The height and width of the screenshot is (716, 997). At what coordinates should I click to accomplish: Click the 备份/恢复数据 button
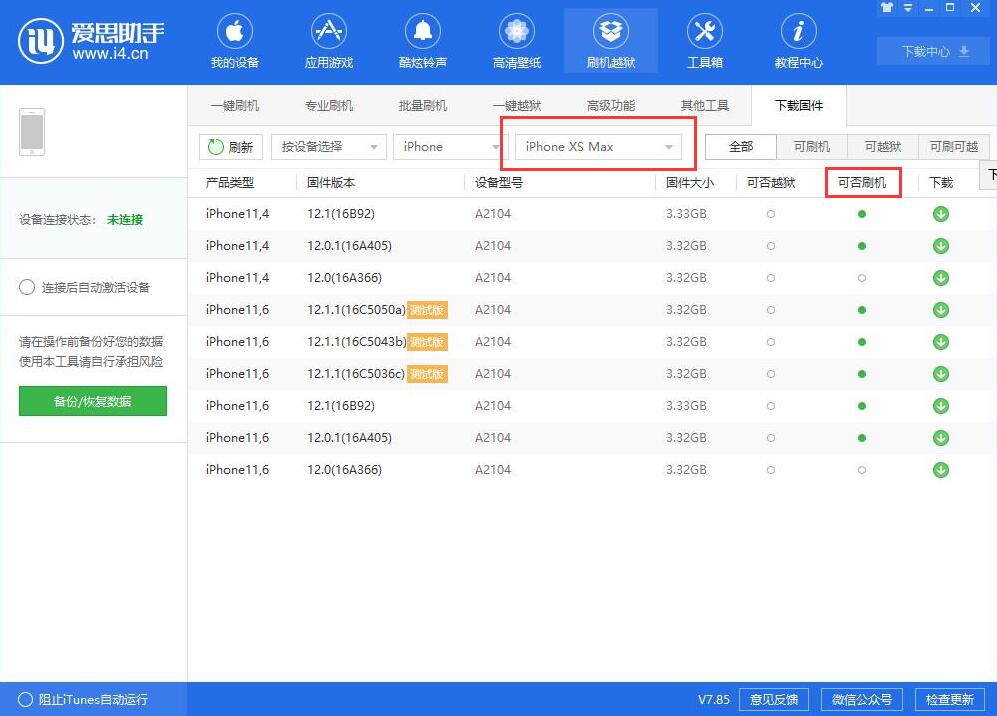click(x=92, y=401)
